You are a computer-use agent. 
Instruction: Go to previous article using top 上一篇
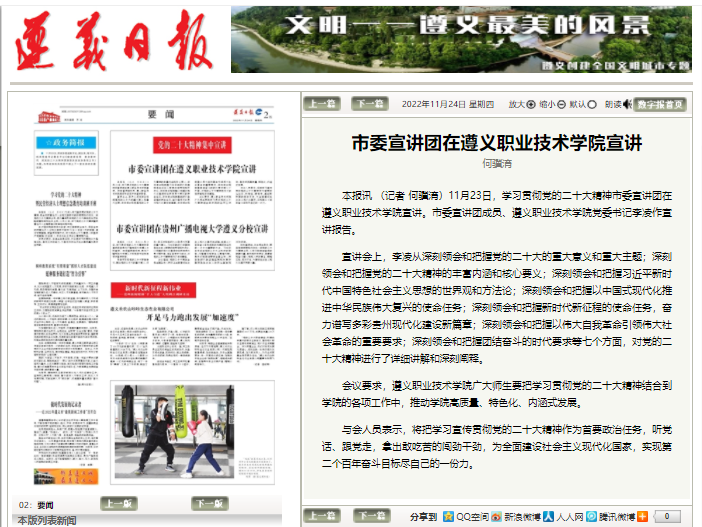coord(322,104)
